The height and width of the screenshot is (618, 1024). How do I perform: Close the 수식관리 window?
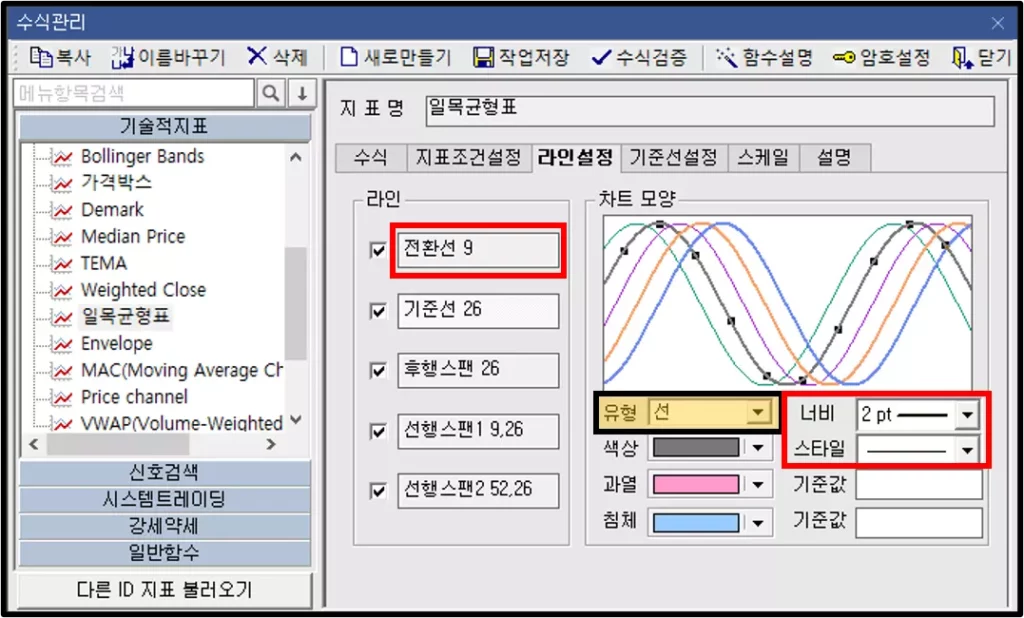(x=997, y=24)
